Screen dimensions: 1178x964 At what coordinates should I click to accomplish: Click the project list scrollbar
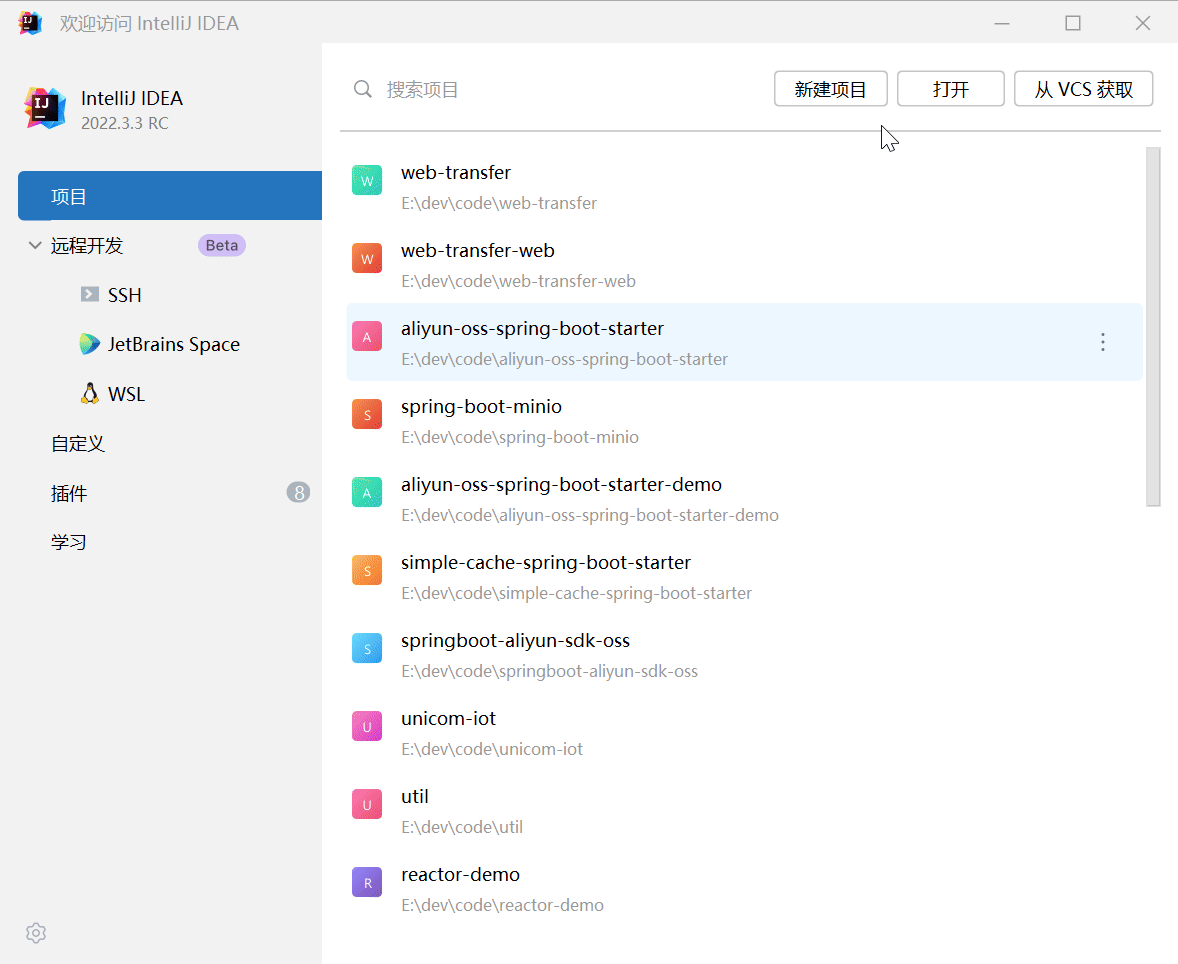[1153, 327]
